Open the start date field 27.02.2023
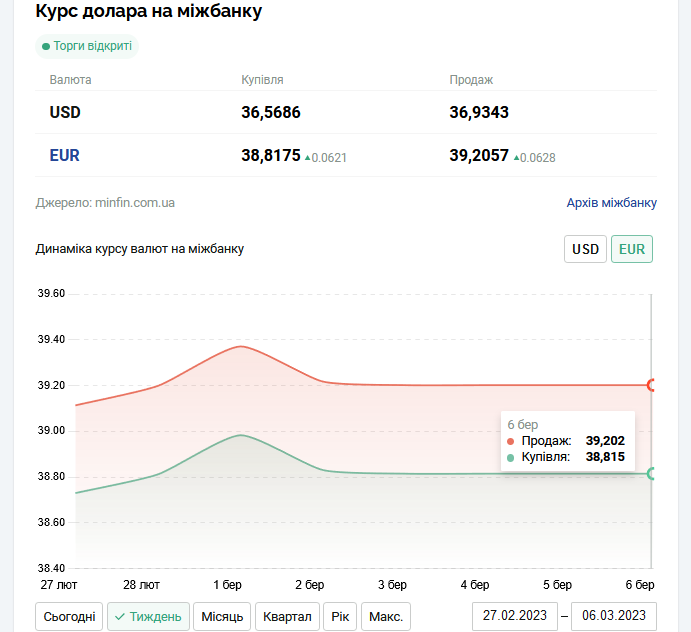691x632 pixels. (514, 615)
